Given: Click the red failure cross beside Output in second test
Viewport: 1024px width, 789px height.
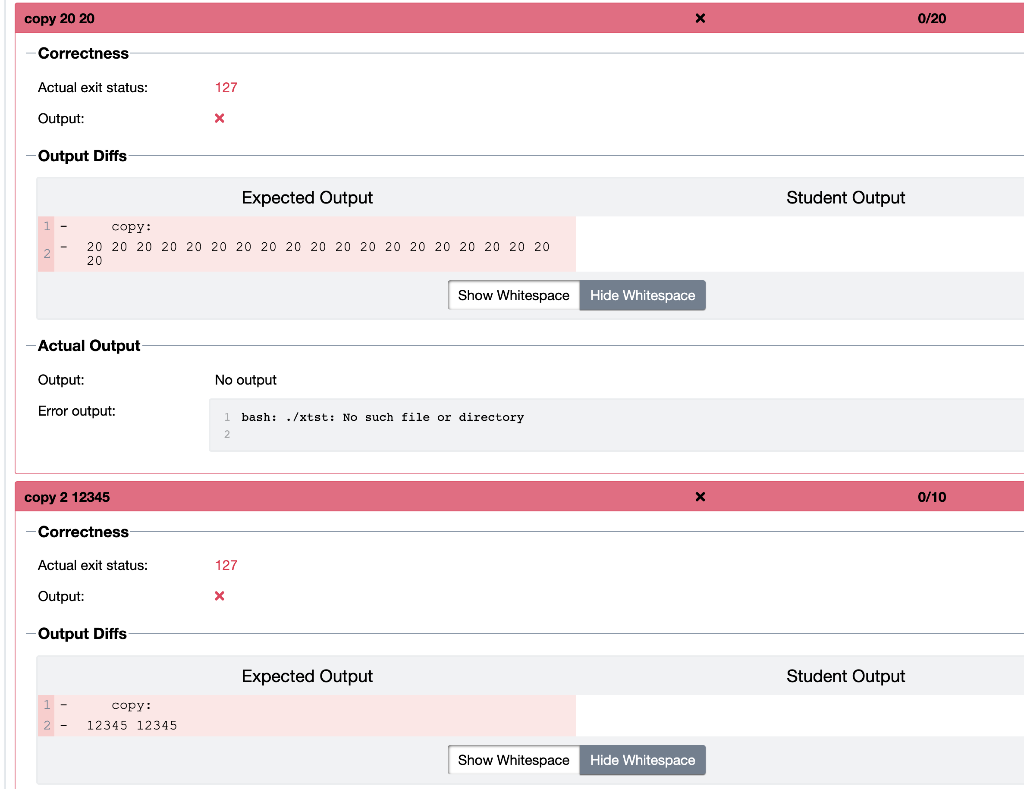Looking at the screenshot, I should (x=218, y=596).
